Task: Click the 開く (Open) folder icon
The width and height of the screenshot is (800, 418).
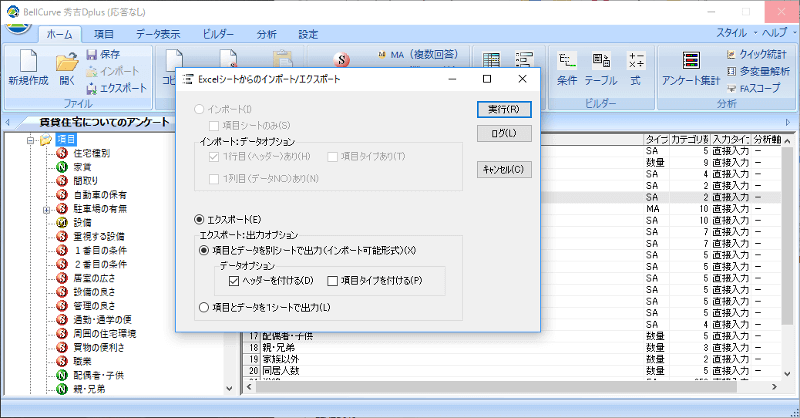Action: [x=67, y=62]
